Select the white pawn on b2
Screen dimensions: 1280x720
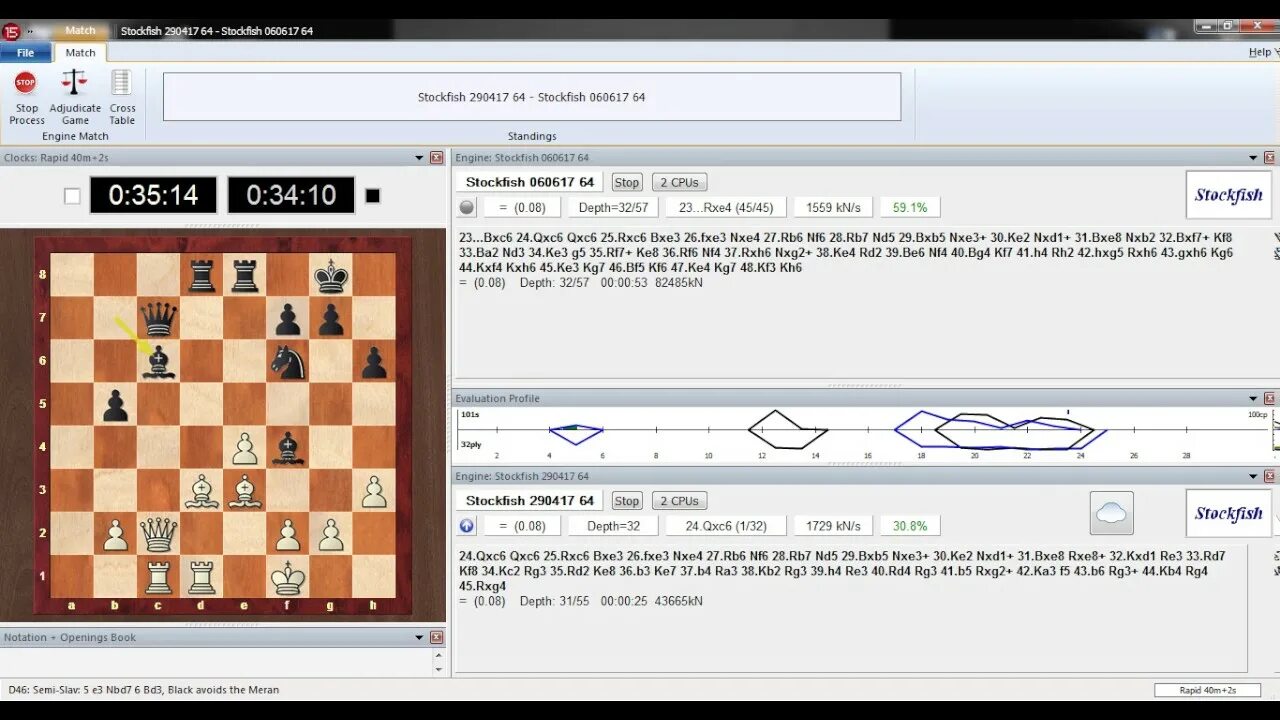point(116,534)
